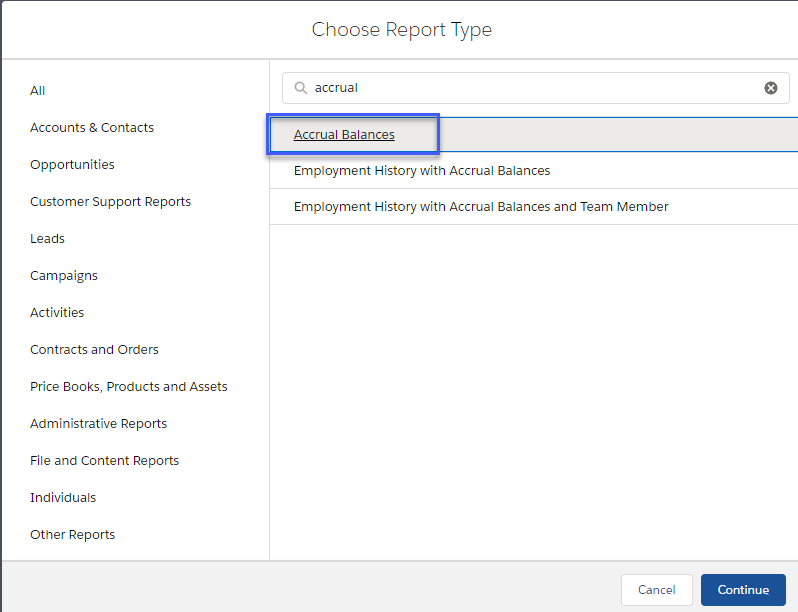Select Contracts and Orders category
The height and width of the screenshot is (612, 798).
coord(94,350)
